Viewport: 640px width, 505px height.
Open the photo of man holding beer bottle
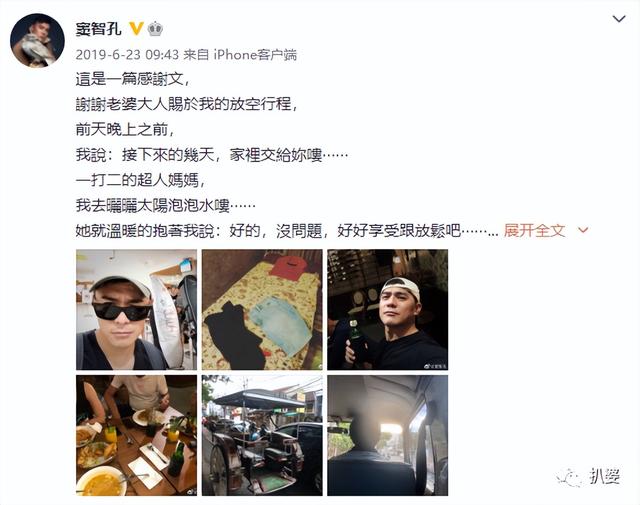tap(388, 310)
